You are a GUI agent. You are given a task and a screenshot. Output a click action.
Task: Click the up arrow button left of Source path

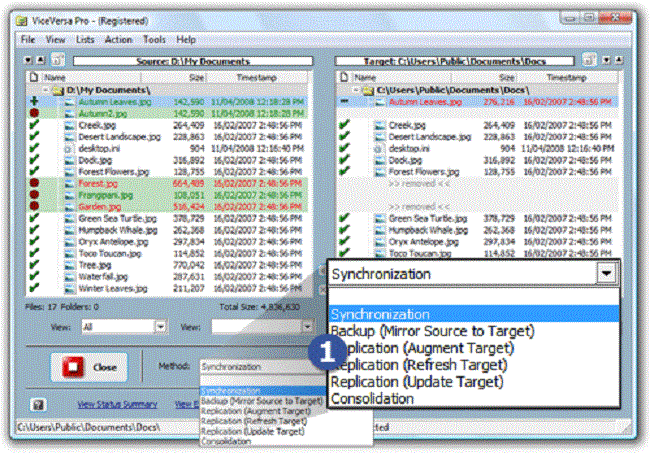click(x=41, y=61)
